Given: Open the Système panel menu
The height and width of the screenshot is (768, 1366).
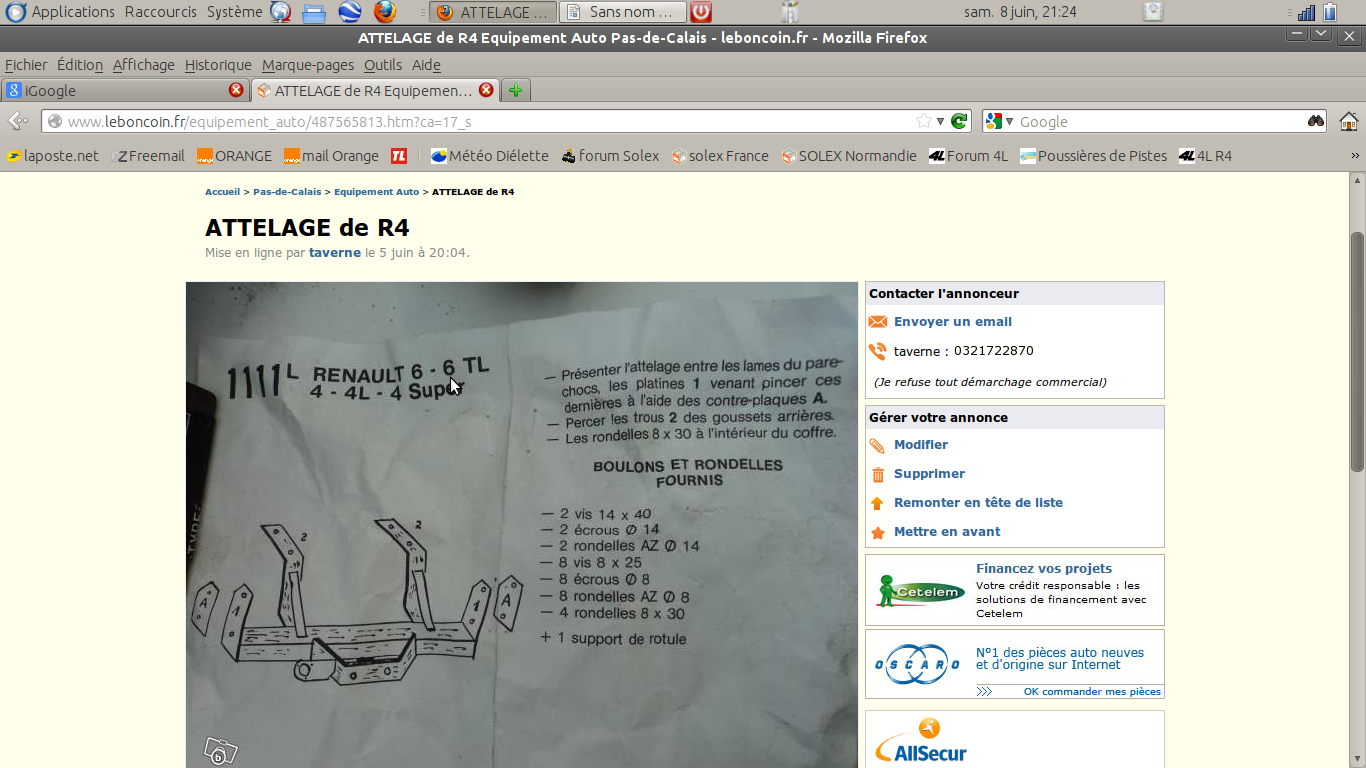Looking at the screenshot, I should [x=235, y=12].
